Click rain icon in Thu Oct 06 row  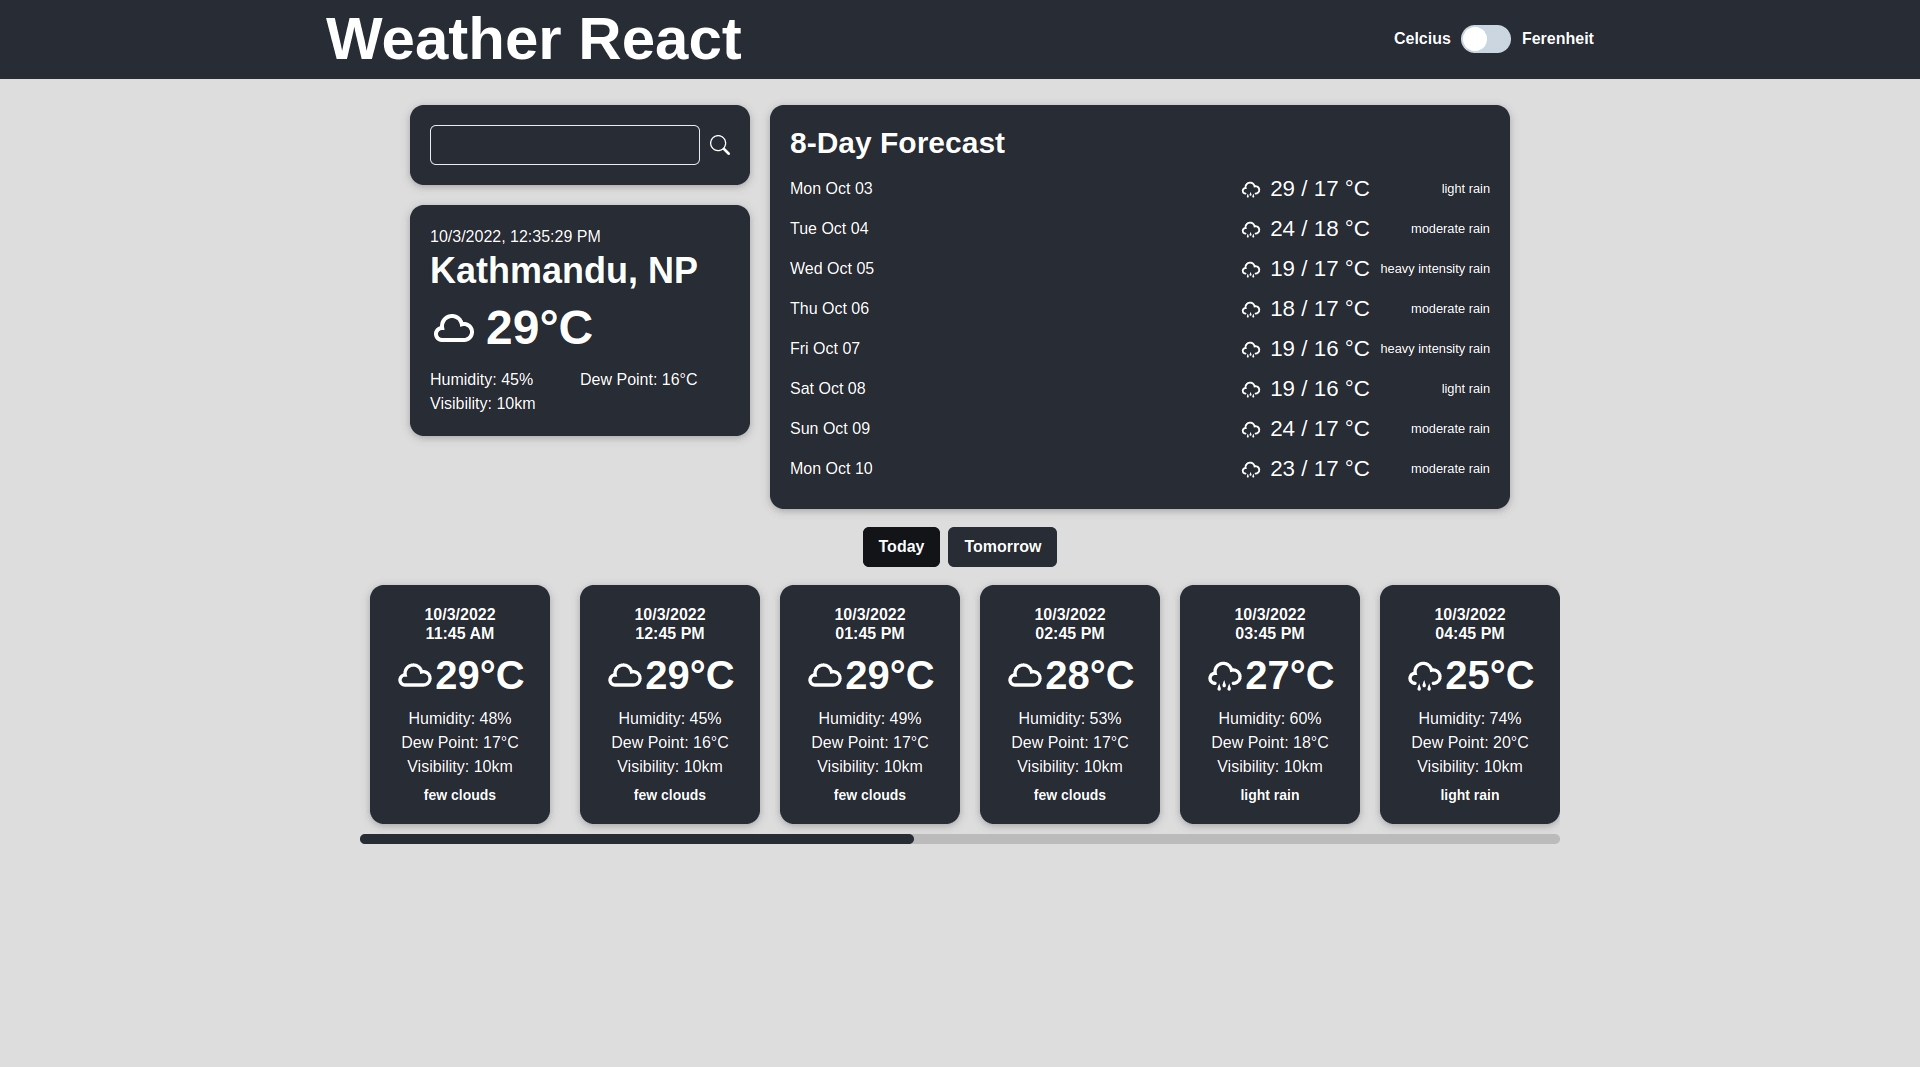1251,309
